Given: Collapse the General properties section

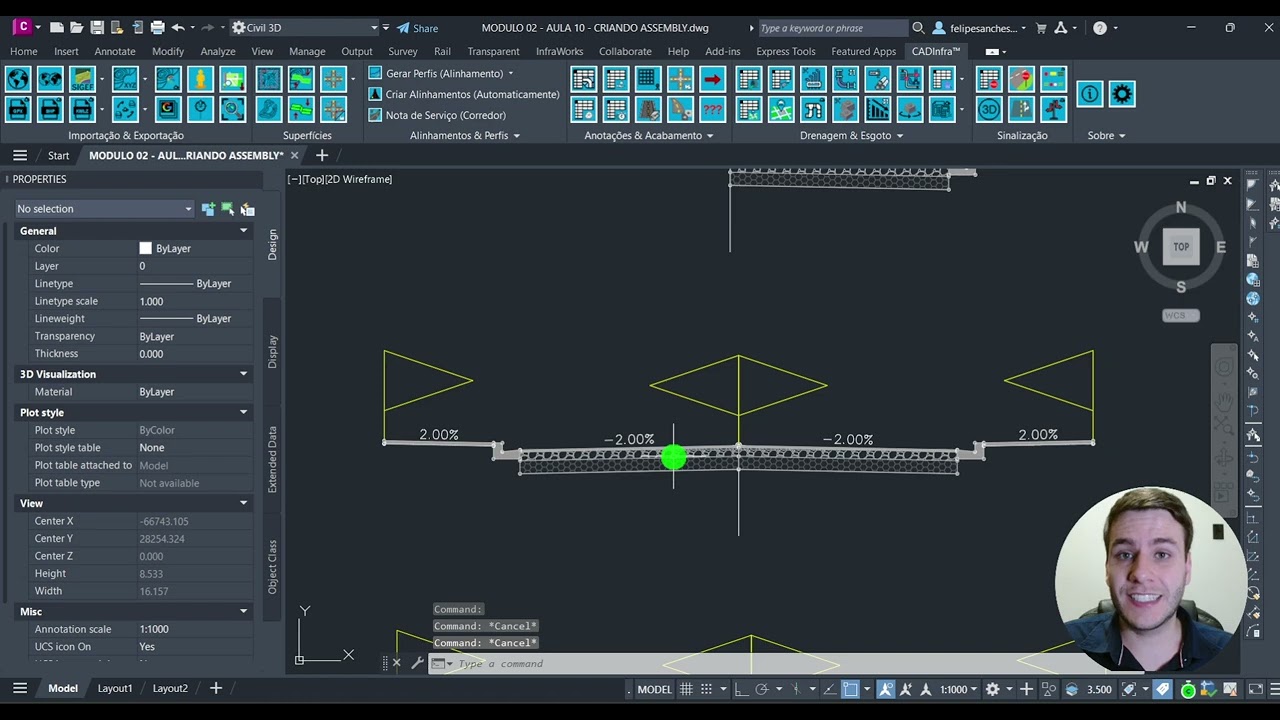Looking at the screenshot, I should click(x=243, y=231).
